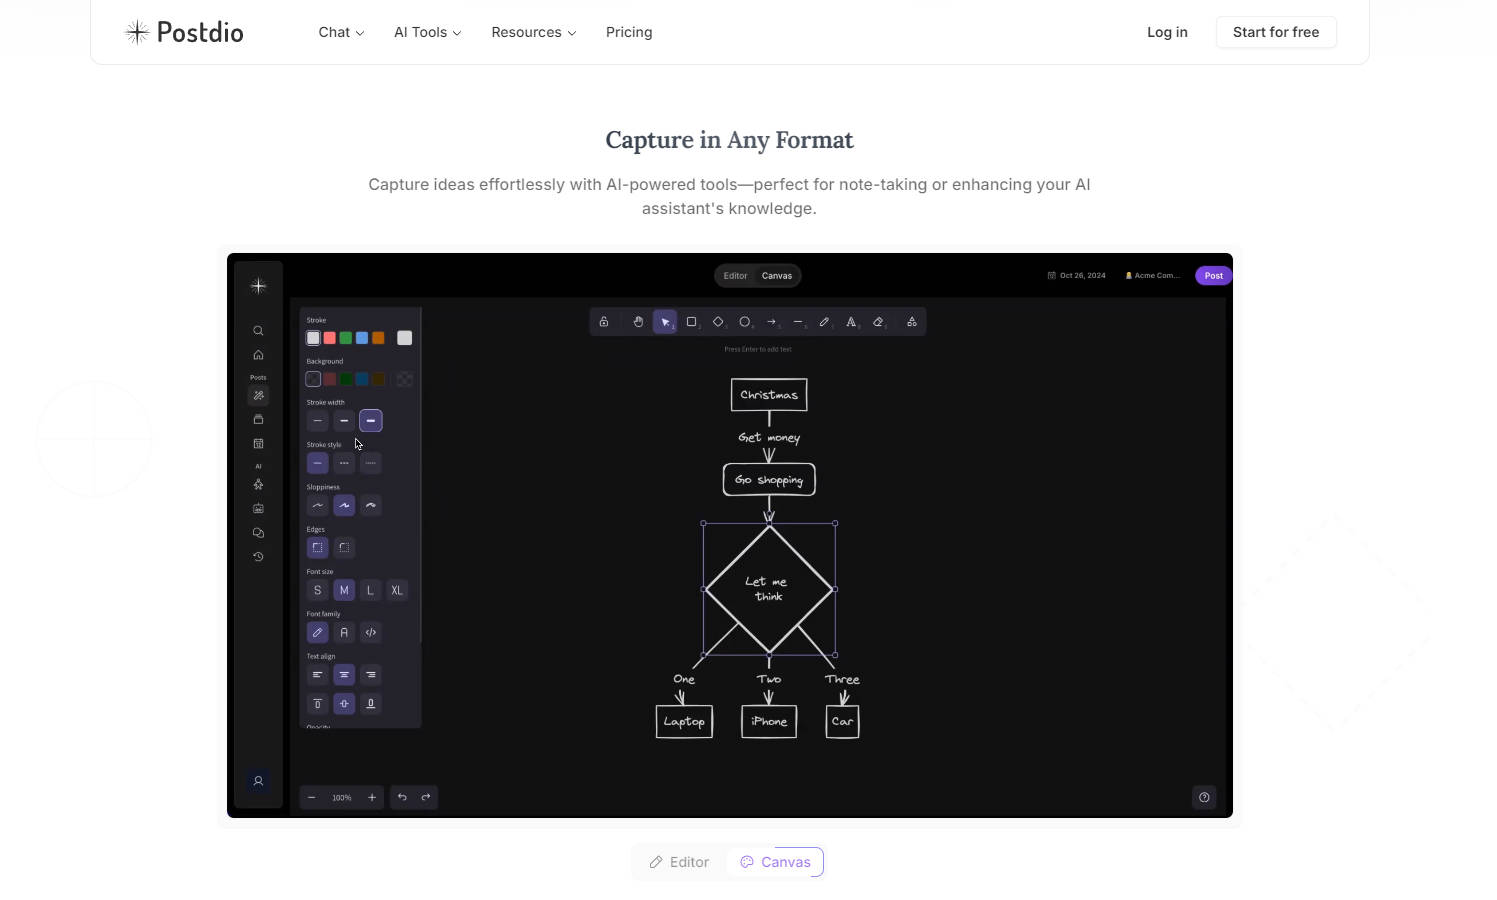The width and height of the screenshot is (1497, 900).
Task: Select the Arrow connector tool
Action: coord(771,322)
